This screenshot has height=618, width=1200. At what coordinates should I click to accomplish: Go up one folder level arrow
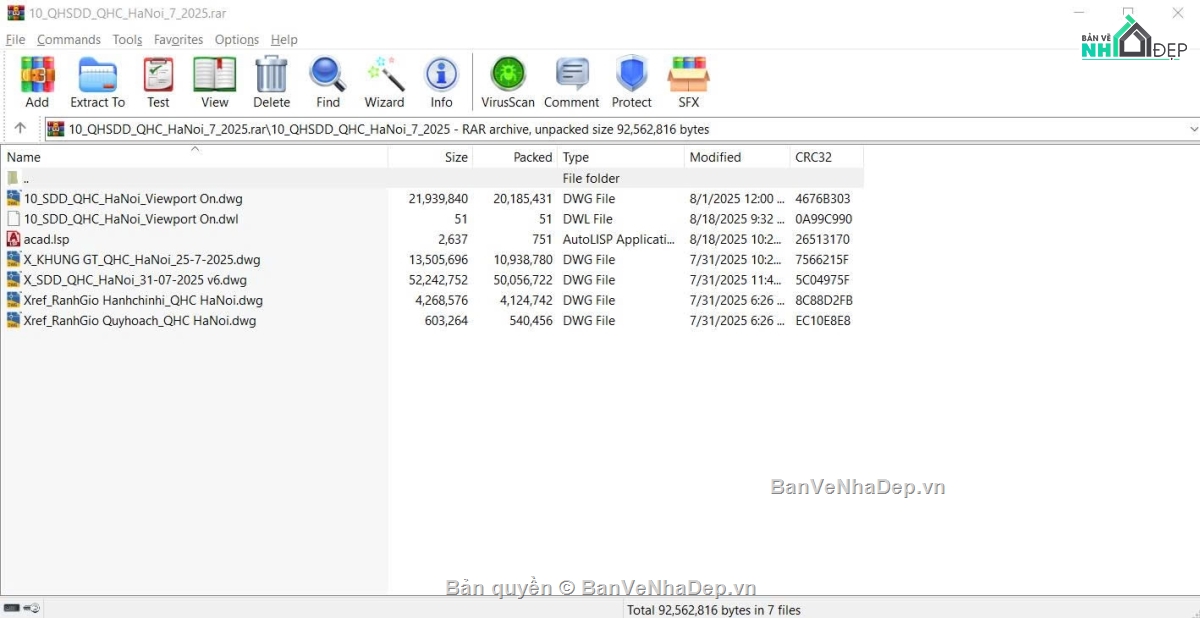tap(20, 128)
